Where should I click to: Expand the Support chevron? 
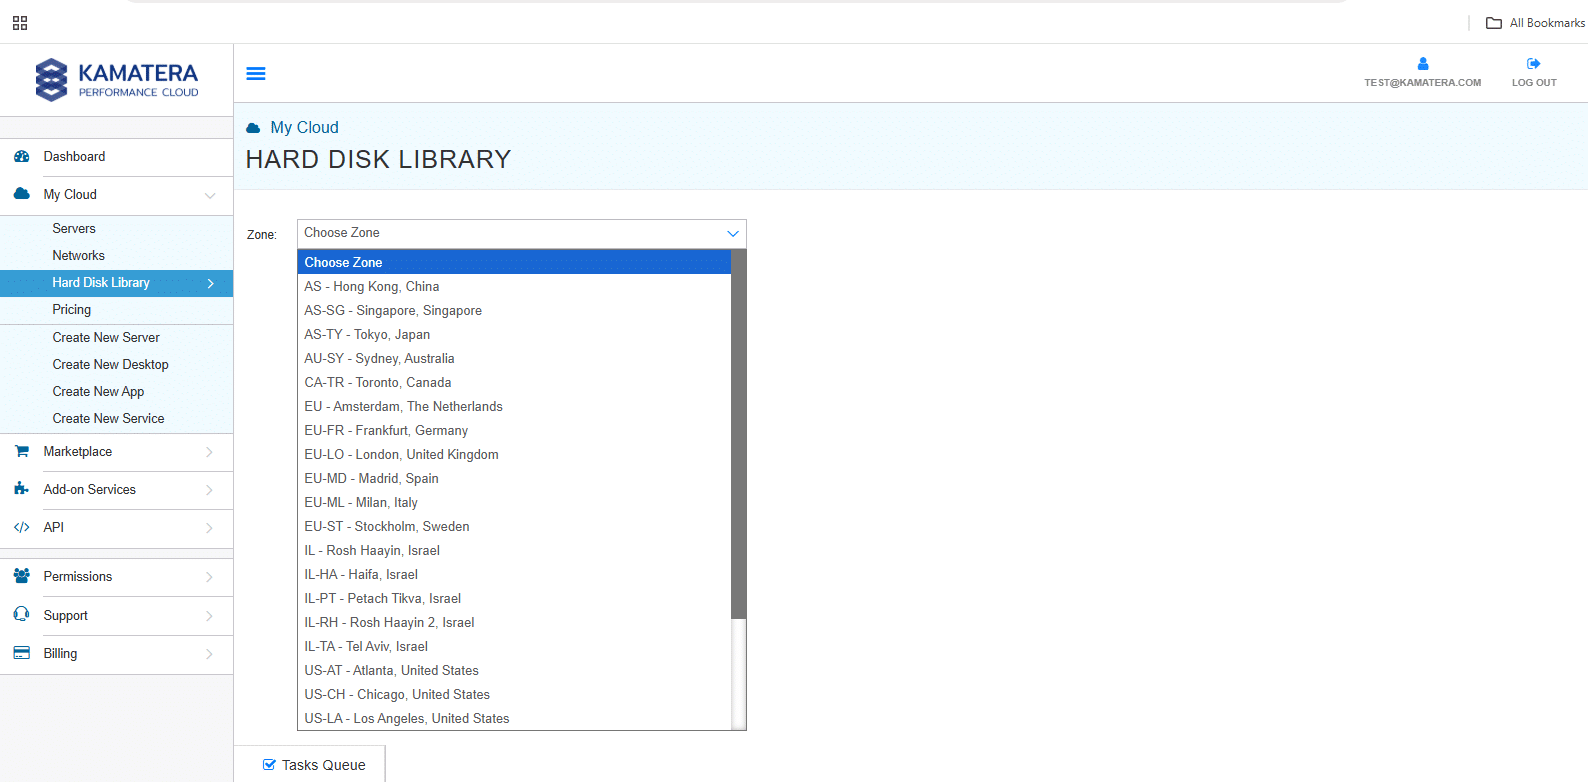[209, 616]
